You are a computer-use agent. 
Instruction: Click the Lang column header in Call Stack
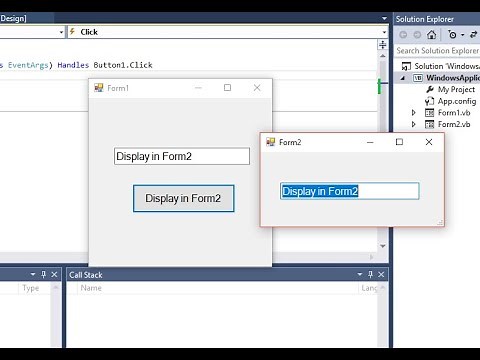click(369, 288)
